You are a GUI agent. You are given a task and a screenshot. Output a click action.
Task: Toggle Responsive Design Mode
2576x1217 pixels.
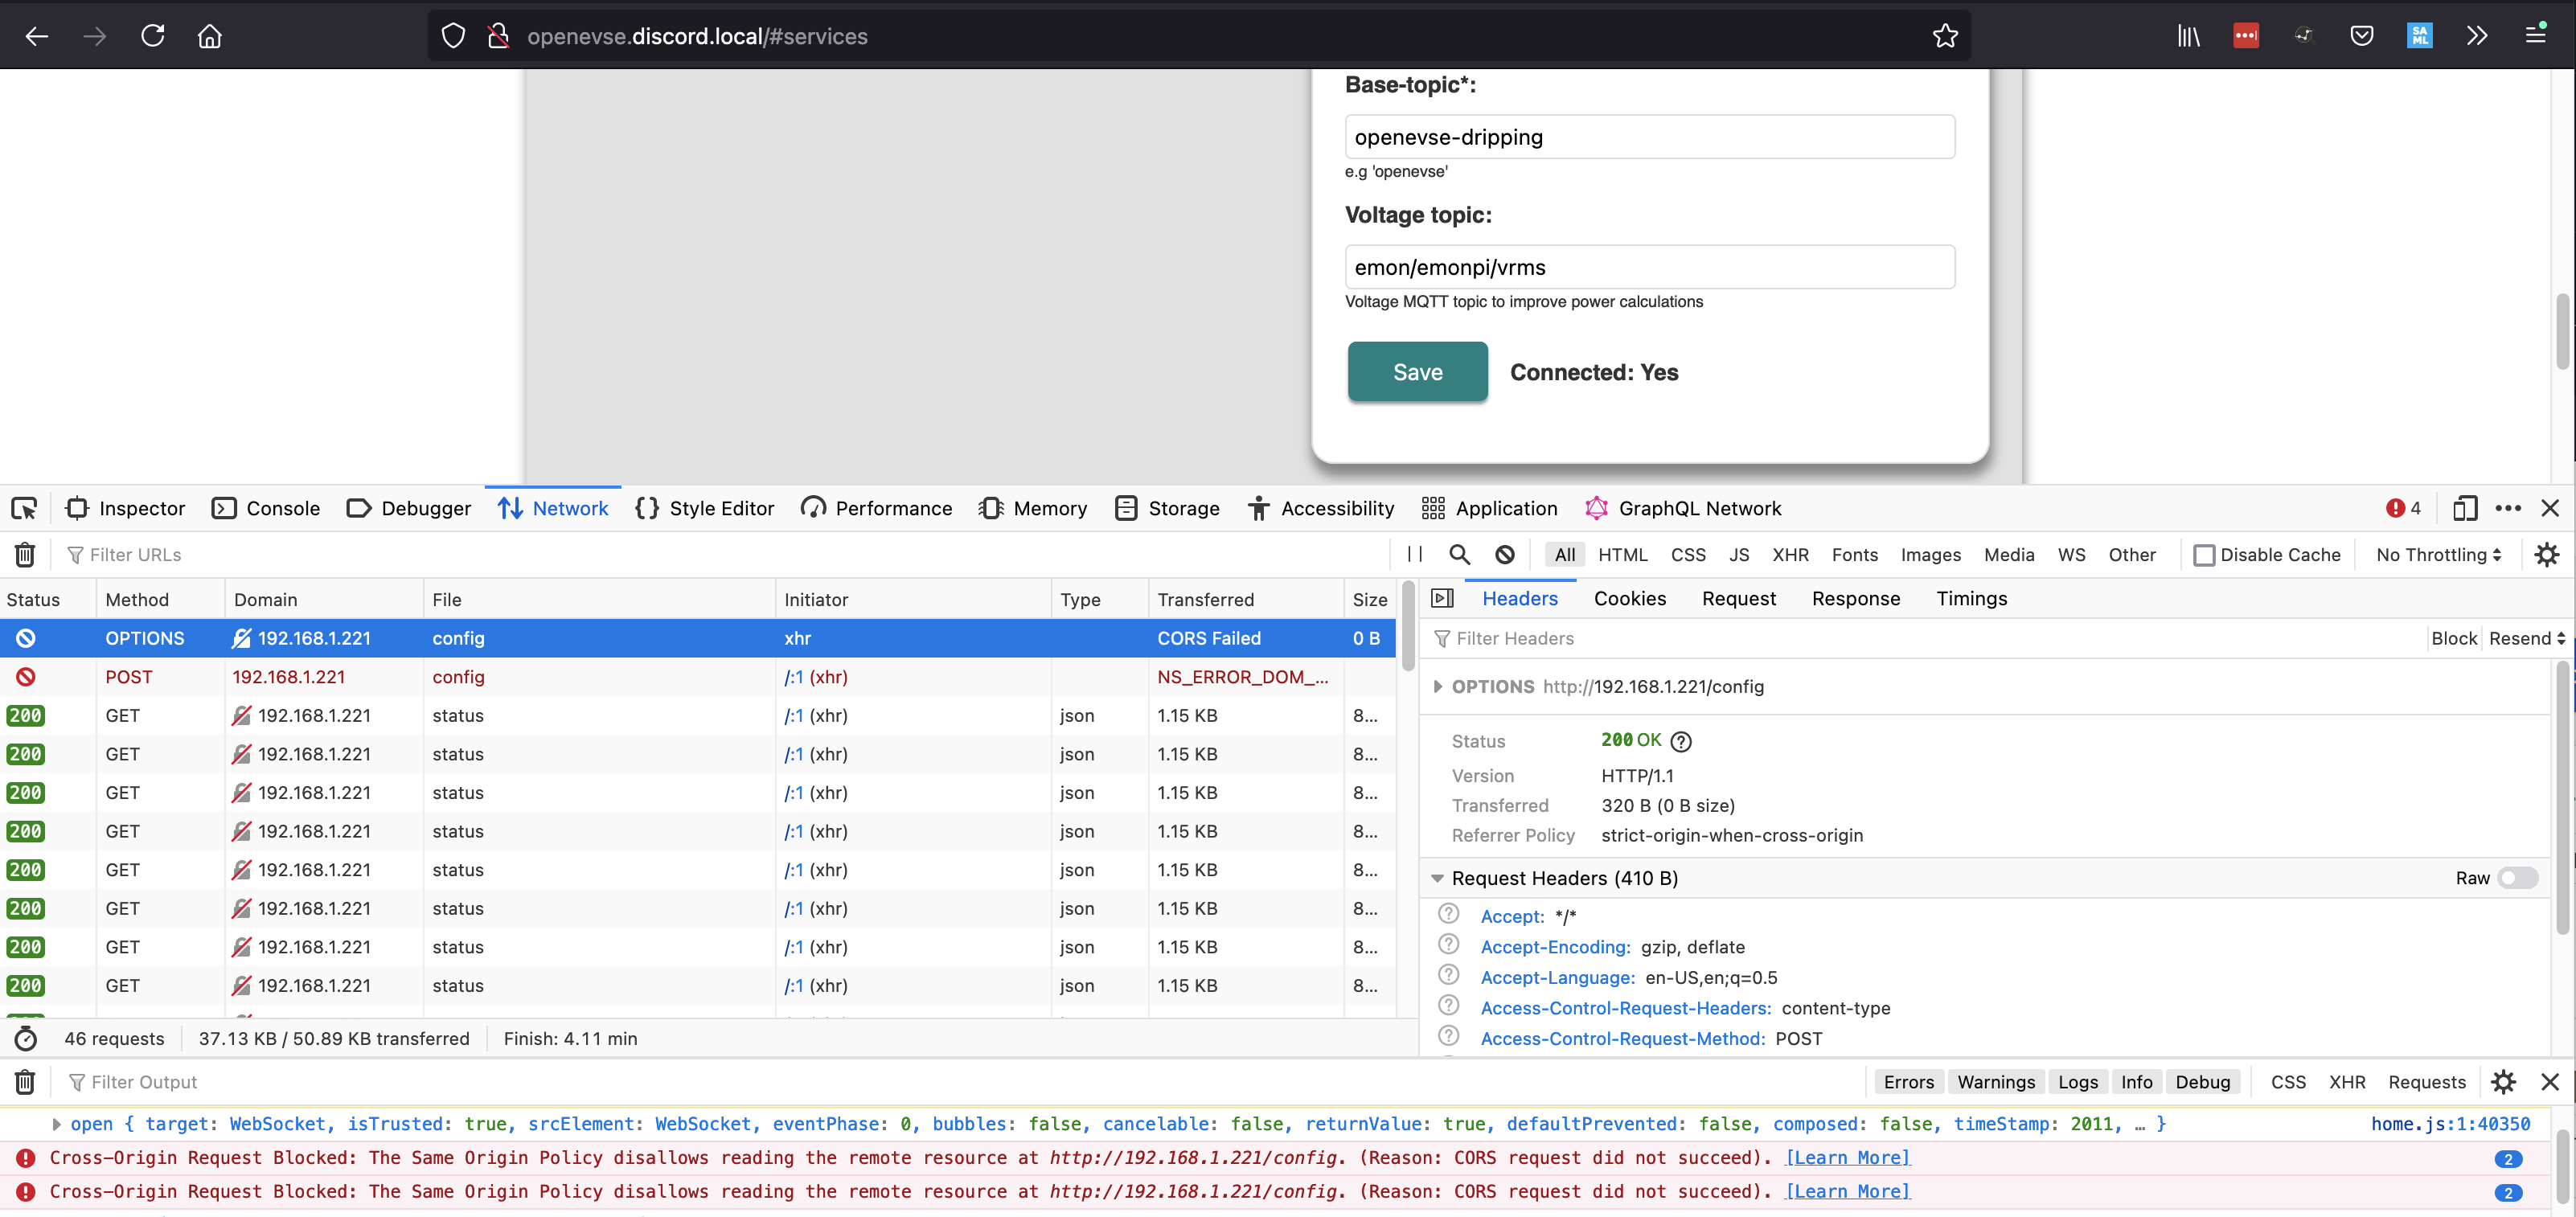[2464, 508]
